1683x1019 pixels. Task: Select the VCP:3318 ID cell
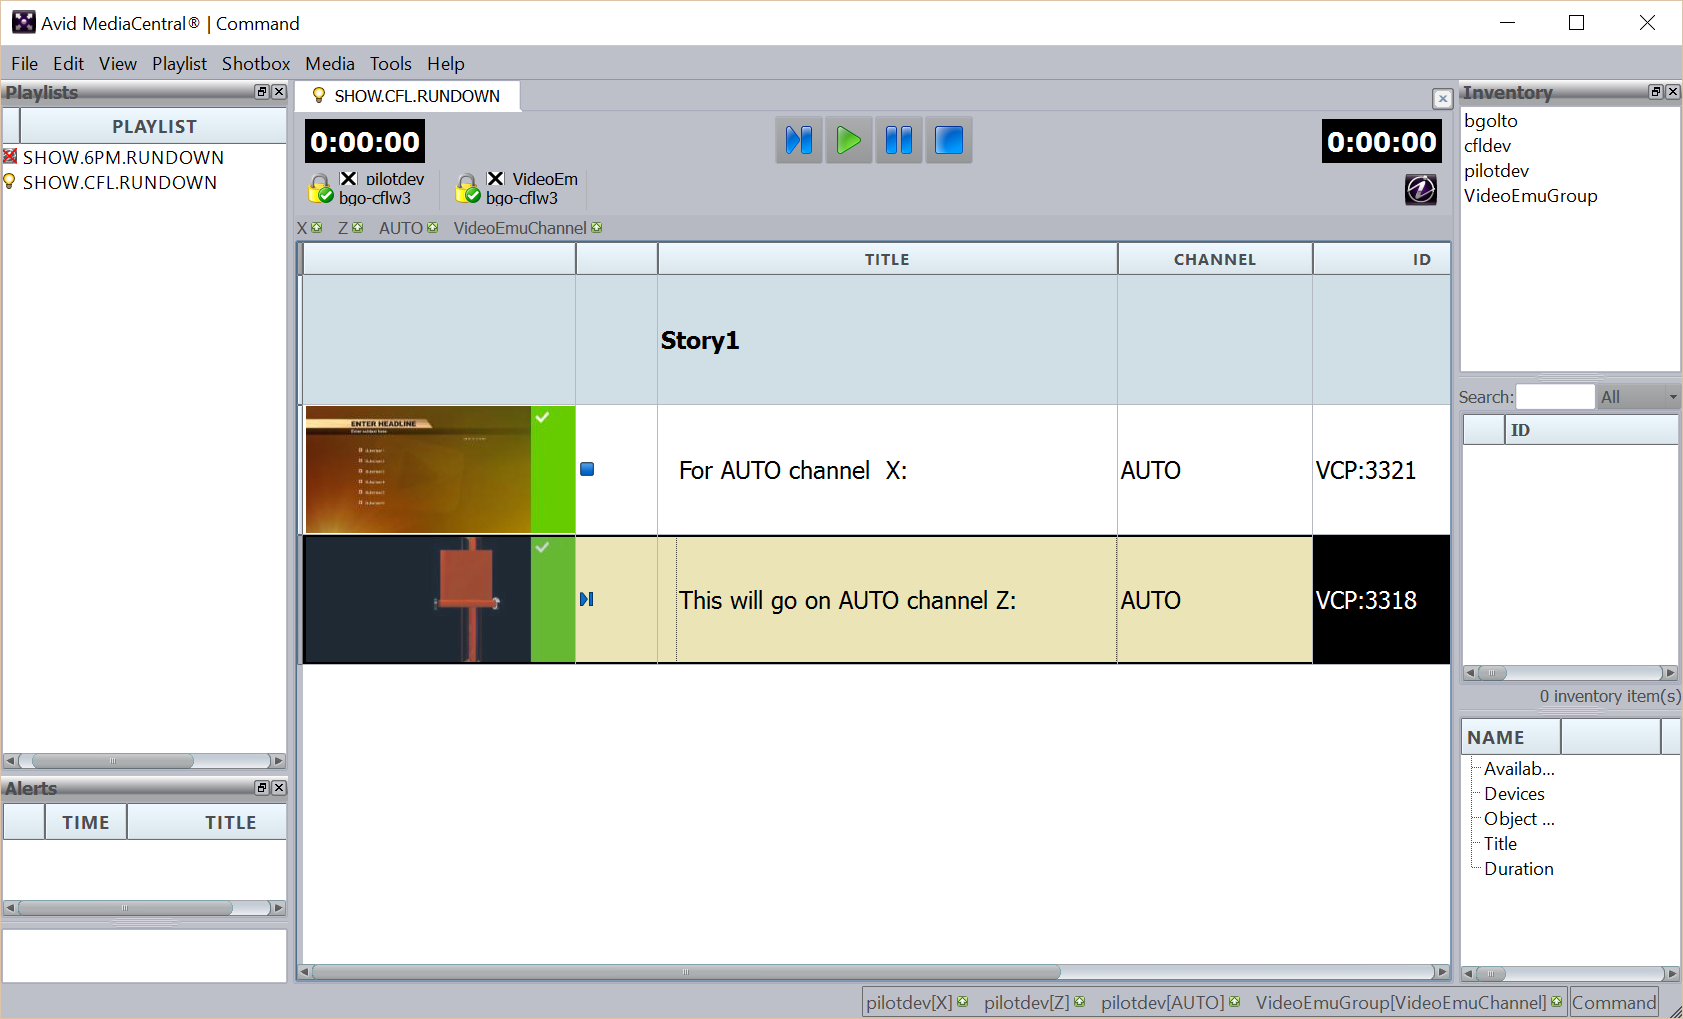[x=1381, y=599]
